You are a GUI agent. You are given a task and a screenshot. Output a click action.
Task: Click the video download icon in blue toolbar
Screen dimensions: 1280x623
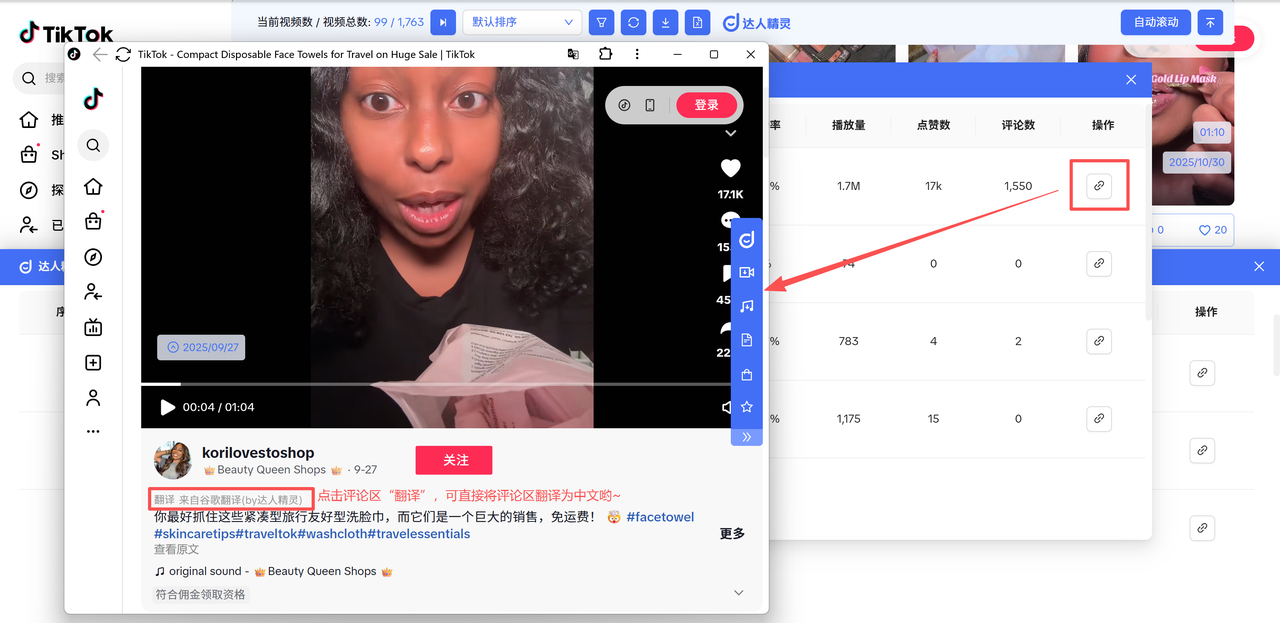point(746,273)
